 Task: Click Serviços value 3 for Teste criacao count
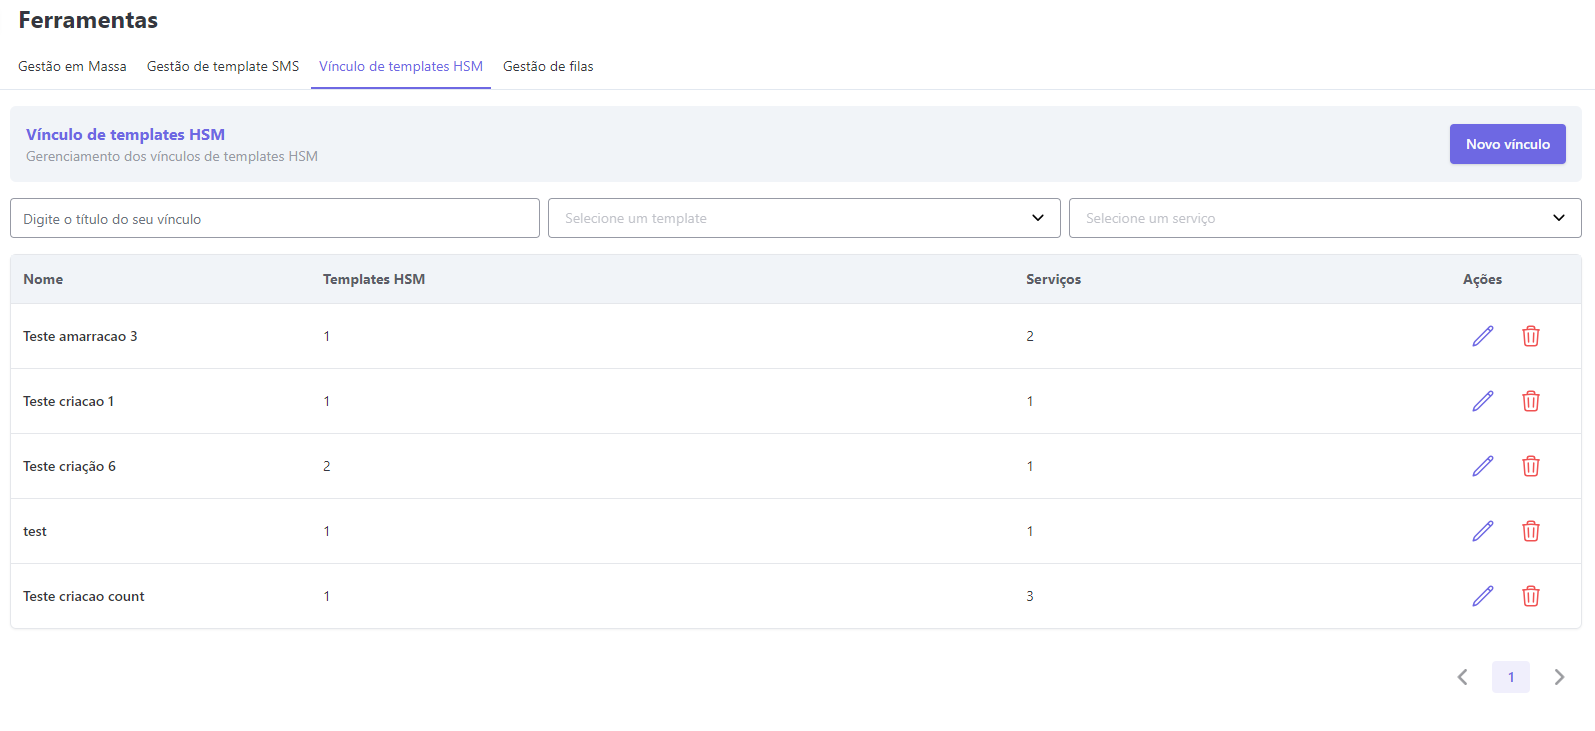[1030, 596]
